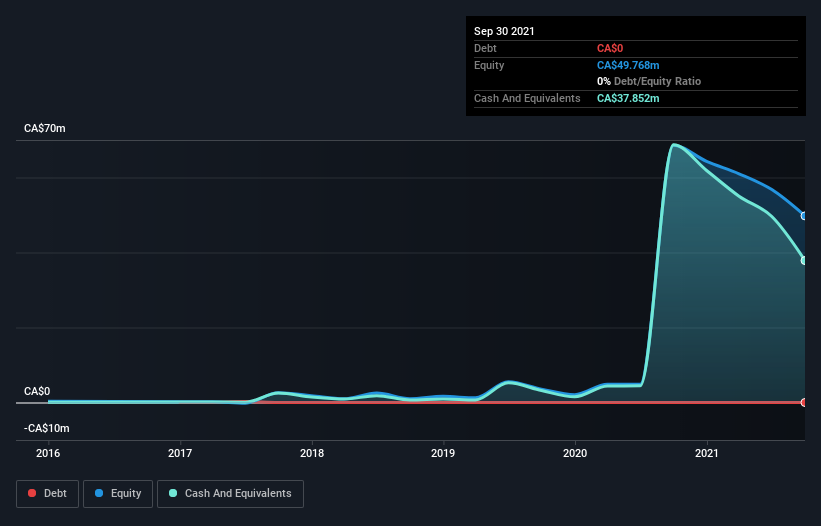821x526 pixels.
Task: Click the 2018 axis label
Action: (x=312, y=453)
